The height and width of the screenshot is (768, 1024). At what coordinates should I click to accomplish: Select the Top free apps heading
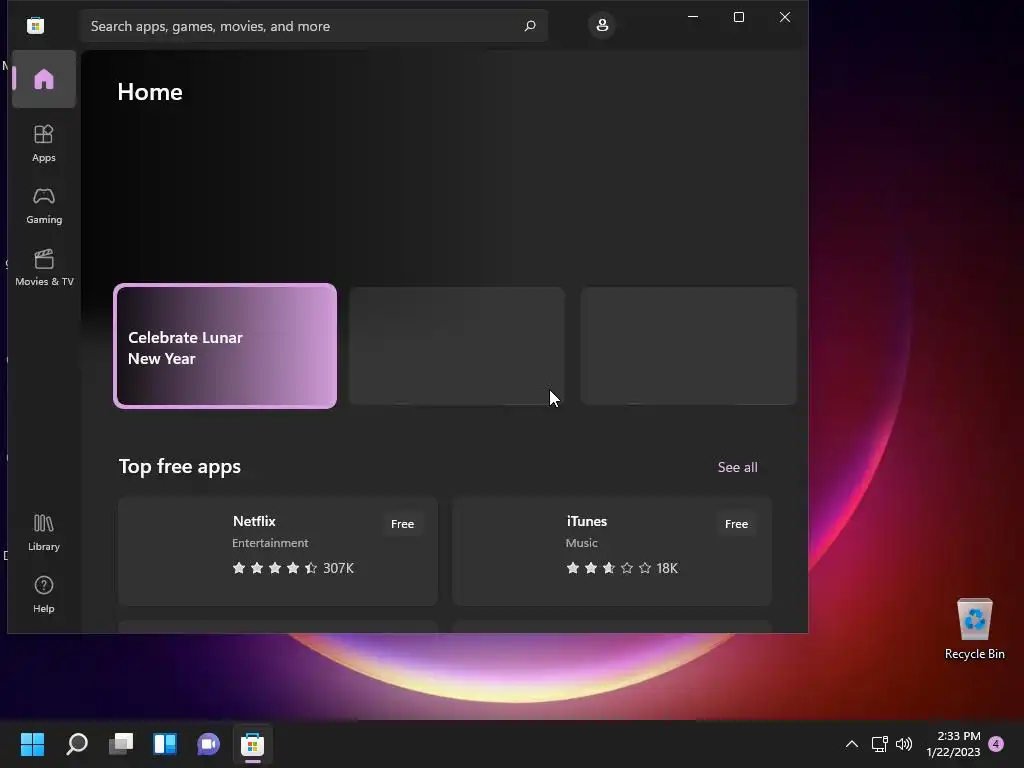(180, 466)
